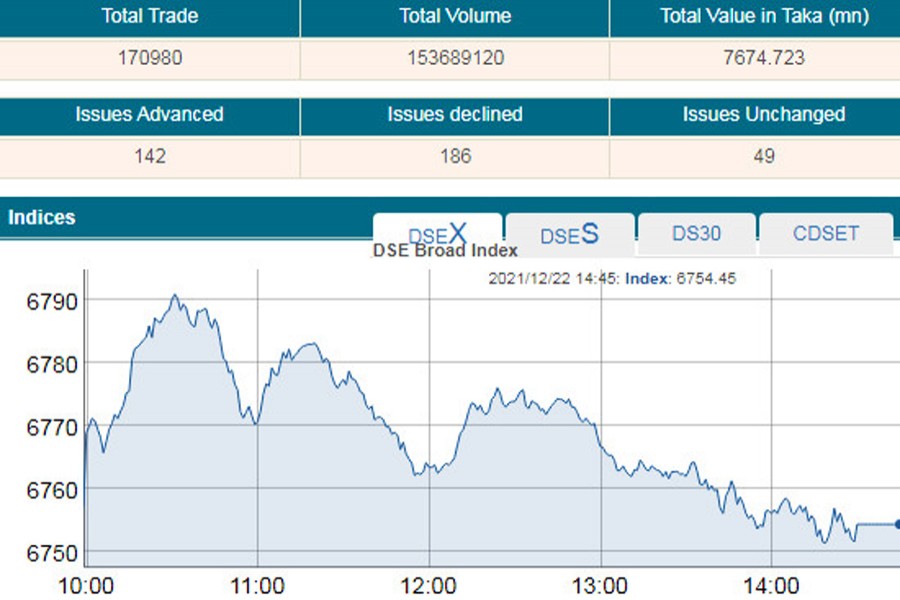Select the volume figure 153689120

455,58
